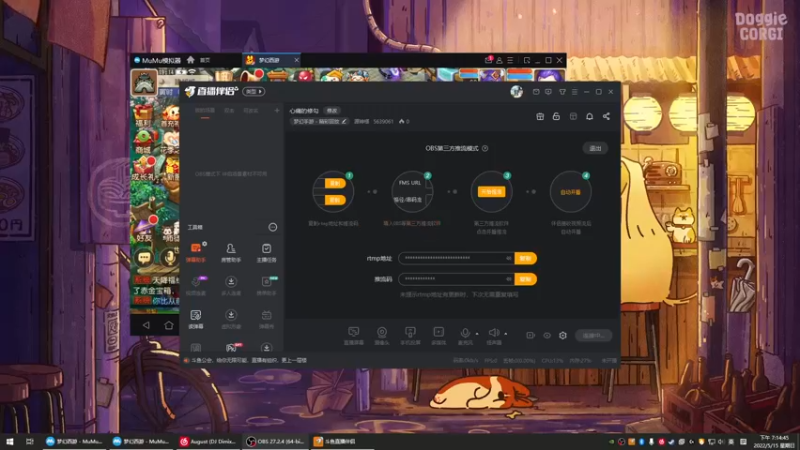
Task: Click into the rtmp地址 field
Action: point(456,258)
